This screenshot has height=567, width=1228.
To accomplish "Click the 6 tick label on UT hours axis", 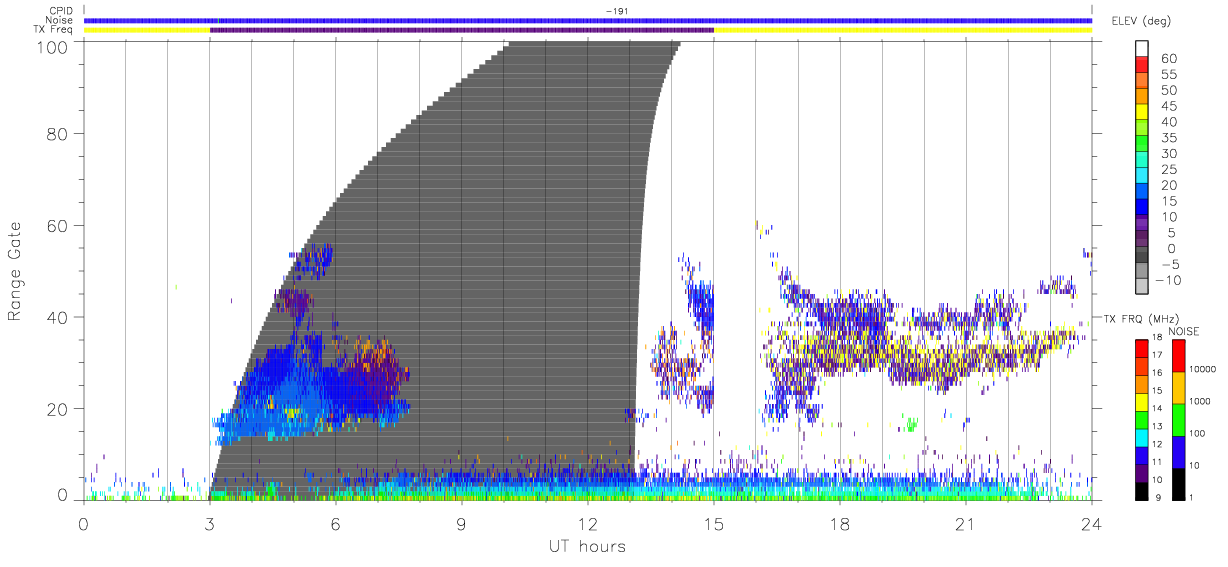I will pyautogui.click(x=336, y=525).
